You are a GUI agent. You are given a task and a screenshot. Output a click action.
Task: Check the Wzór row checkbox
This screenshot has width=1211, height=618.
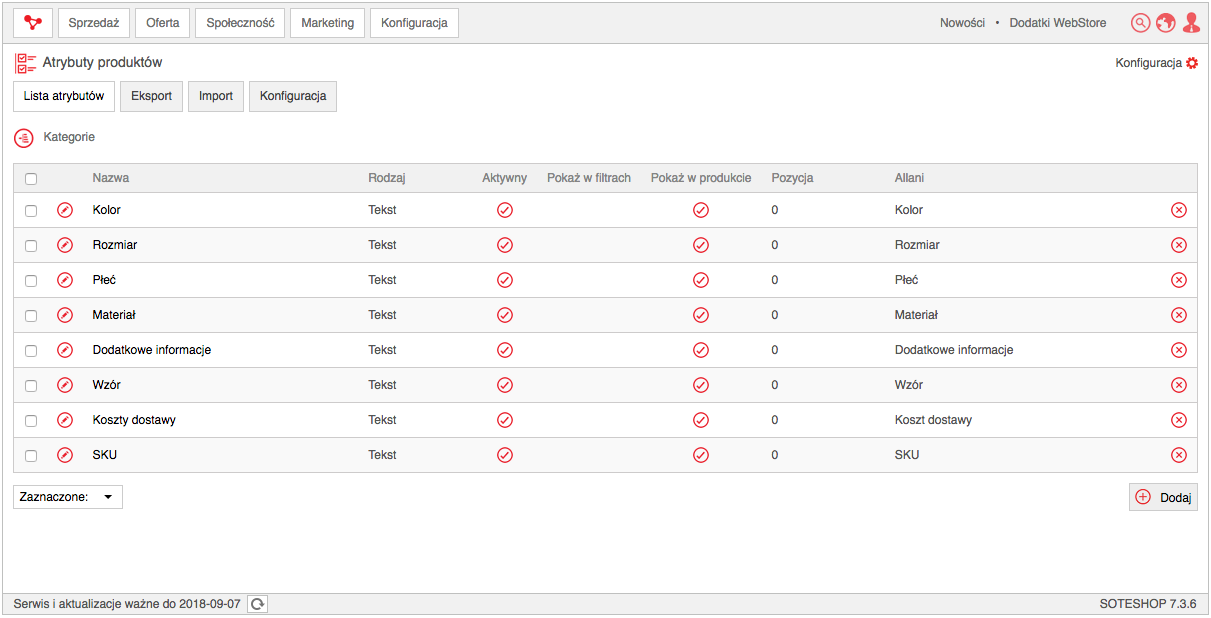(31, 386)
